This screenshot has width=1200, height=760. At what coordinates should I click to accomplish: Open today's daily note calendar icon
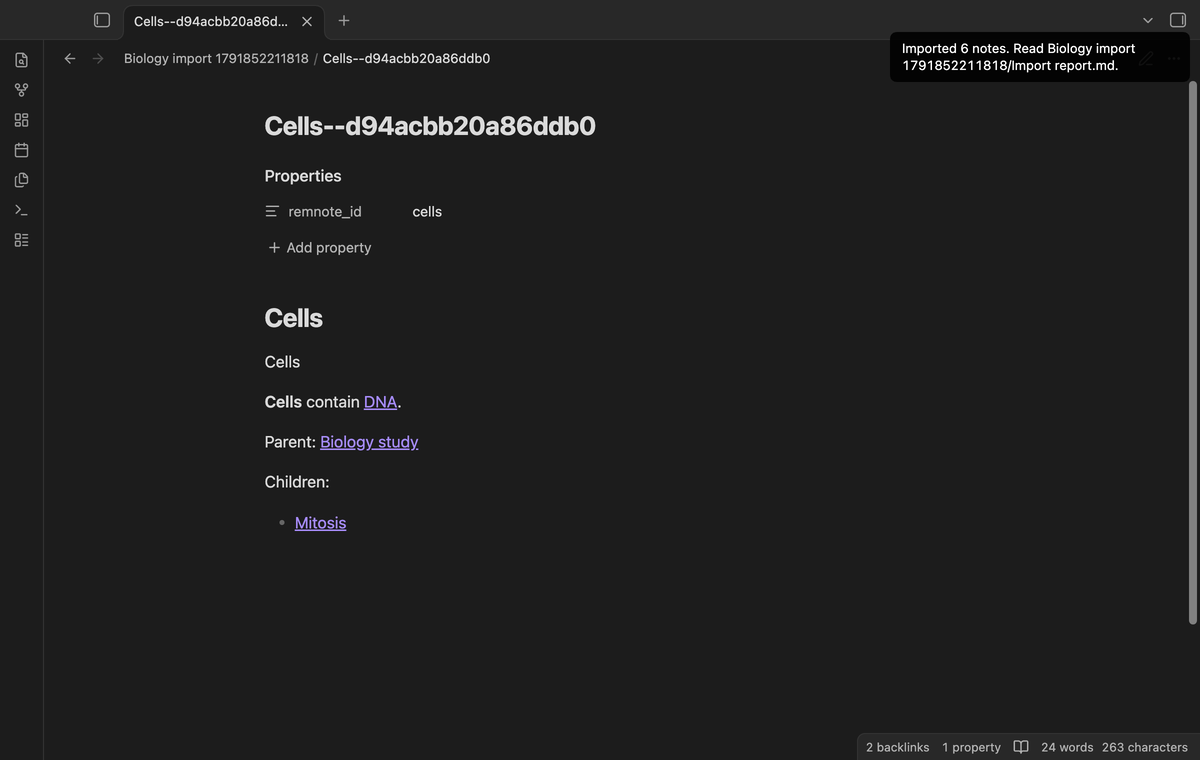[x=22, y=150]
